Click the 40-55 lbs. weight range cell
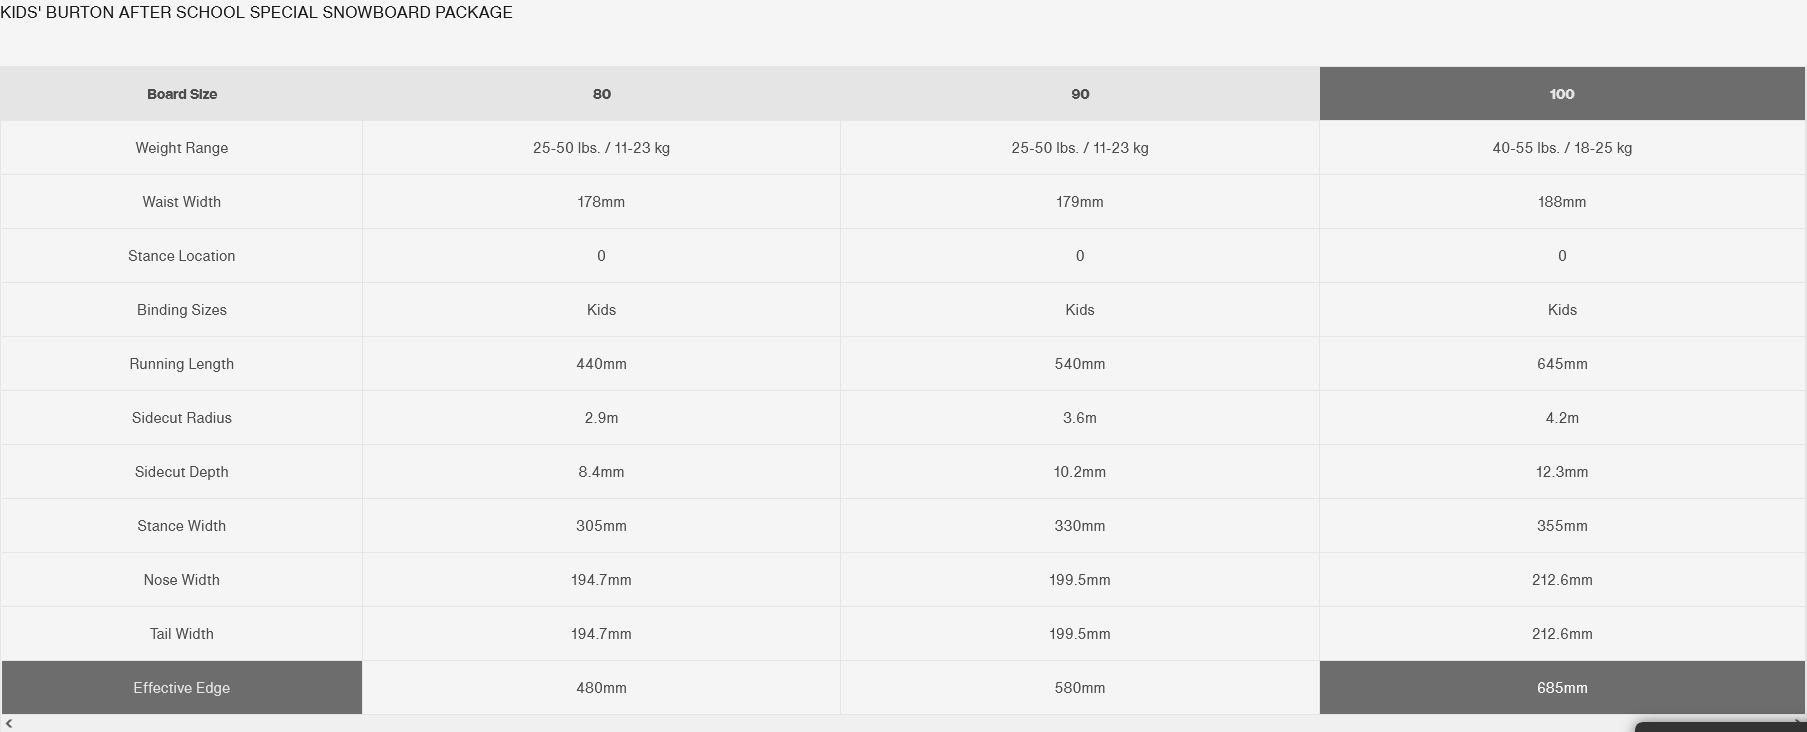The width and height of the screenshot is (1807, 732). pyautogui.click(x=1561, y=148)
